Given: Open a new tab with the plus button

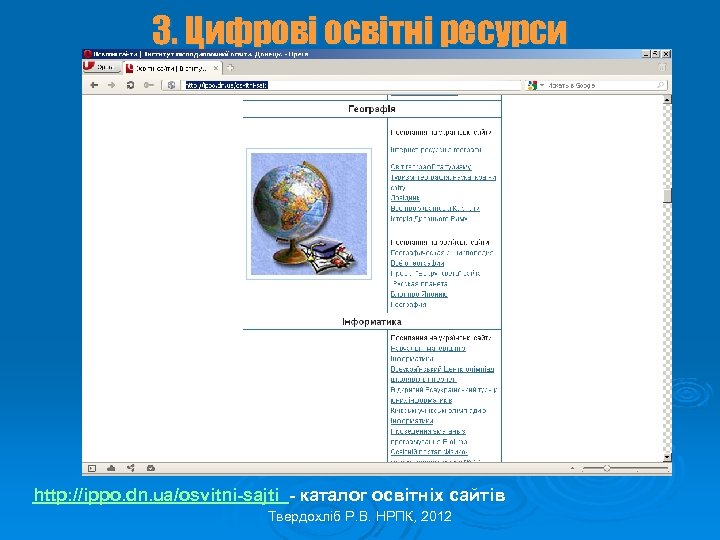Looking at the screenshot, I should [230, 68].
